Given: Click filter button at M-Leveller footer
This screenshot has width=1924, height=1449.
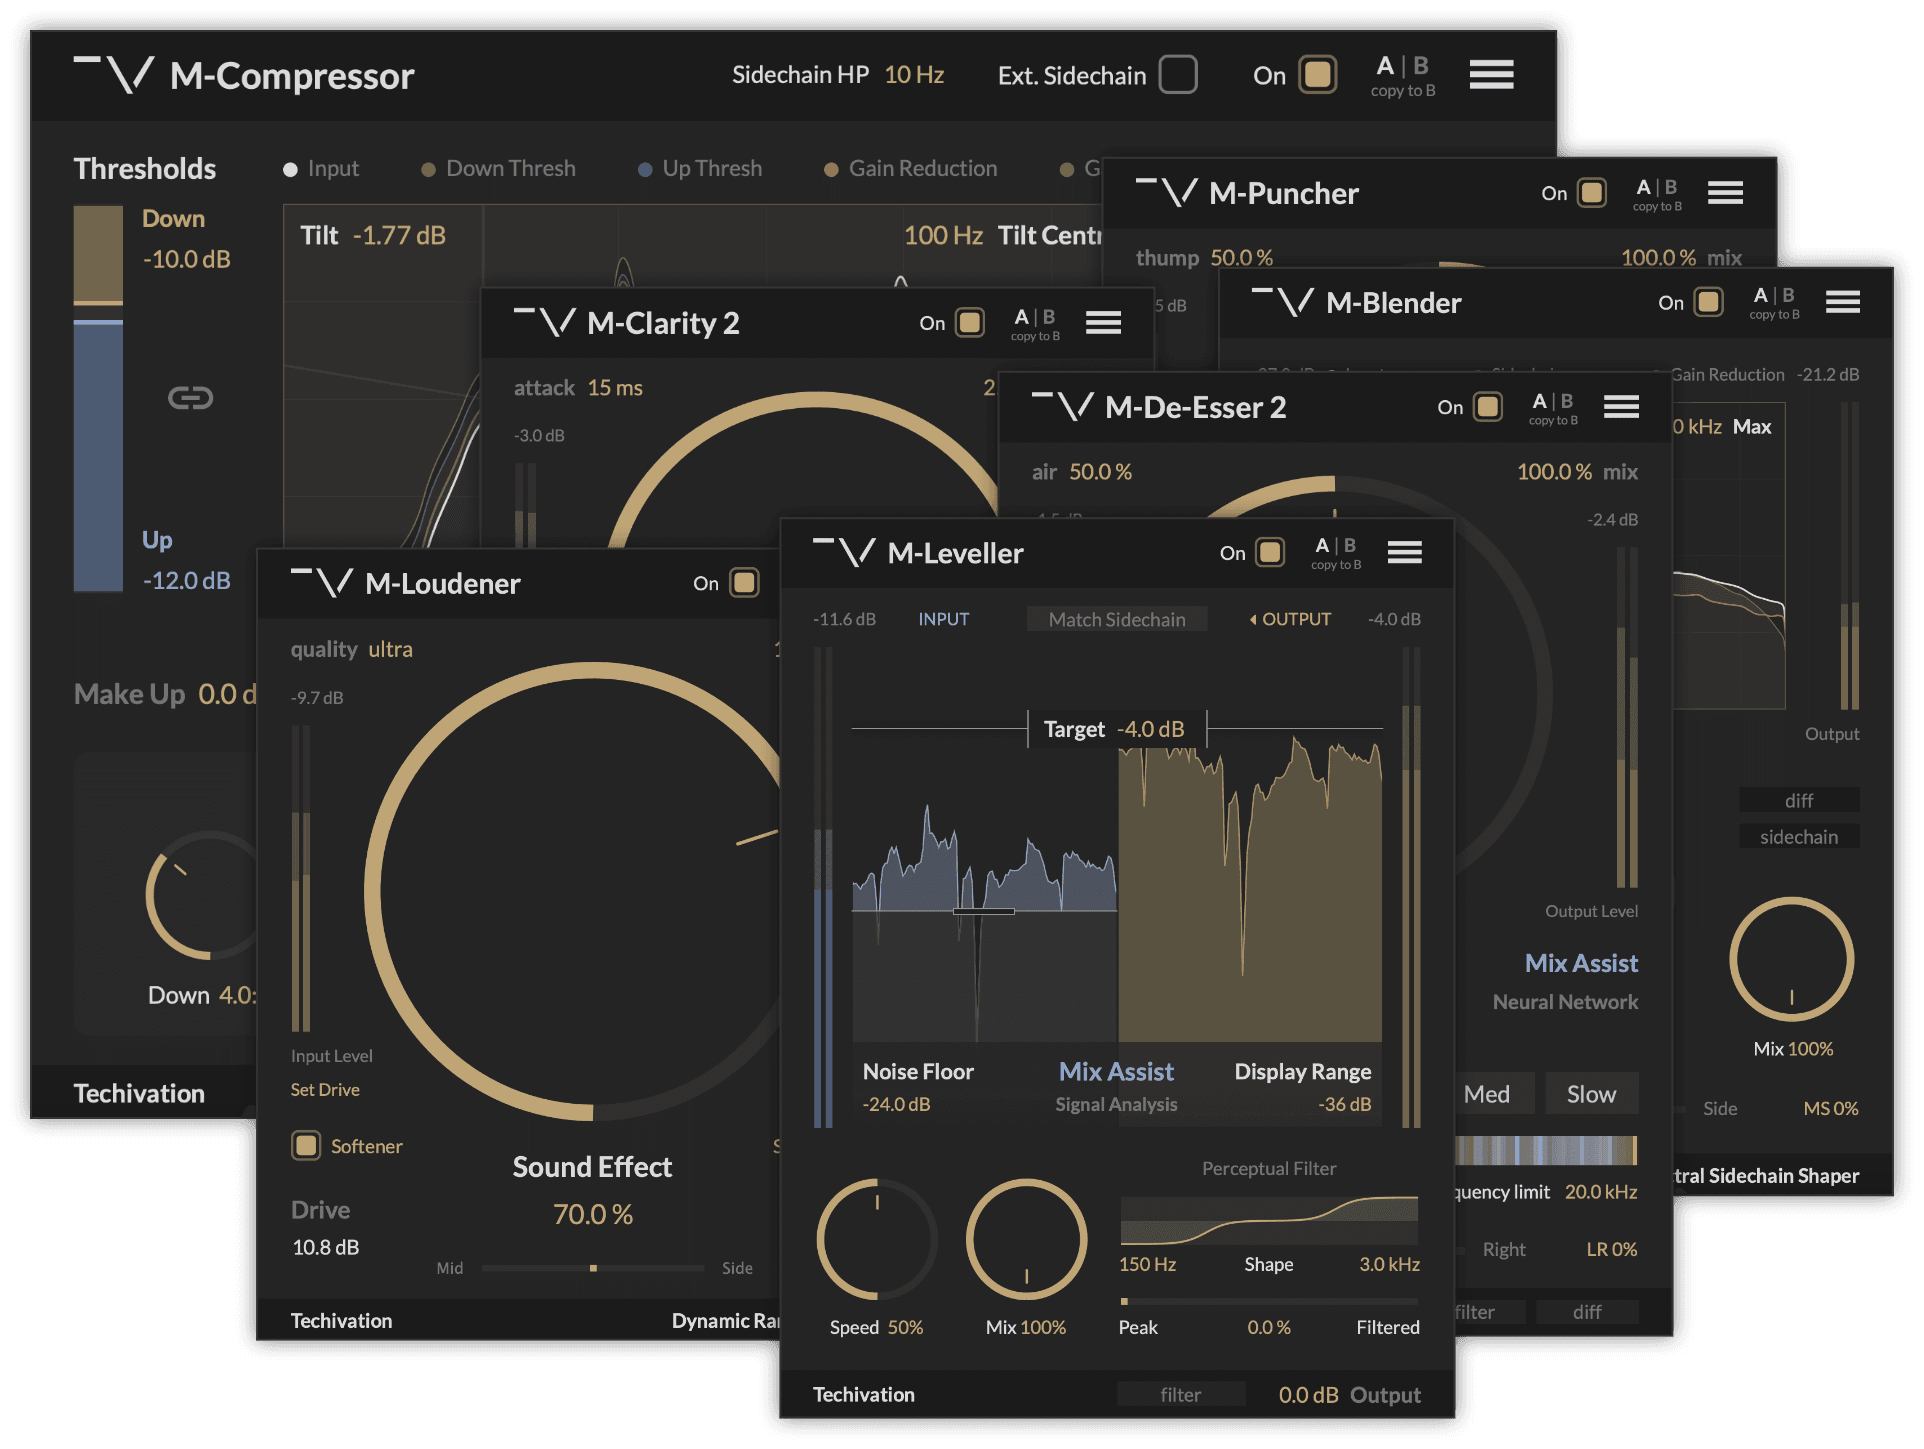Looking at the screenshot, I should 1180,1394.
